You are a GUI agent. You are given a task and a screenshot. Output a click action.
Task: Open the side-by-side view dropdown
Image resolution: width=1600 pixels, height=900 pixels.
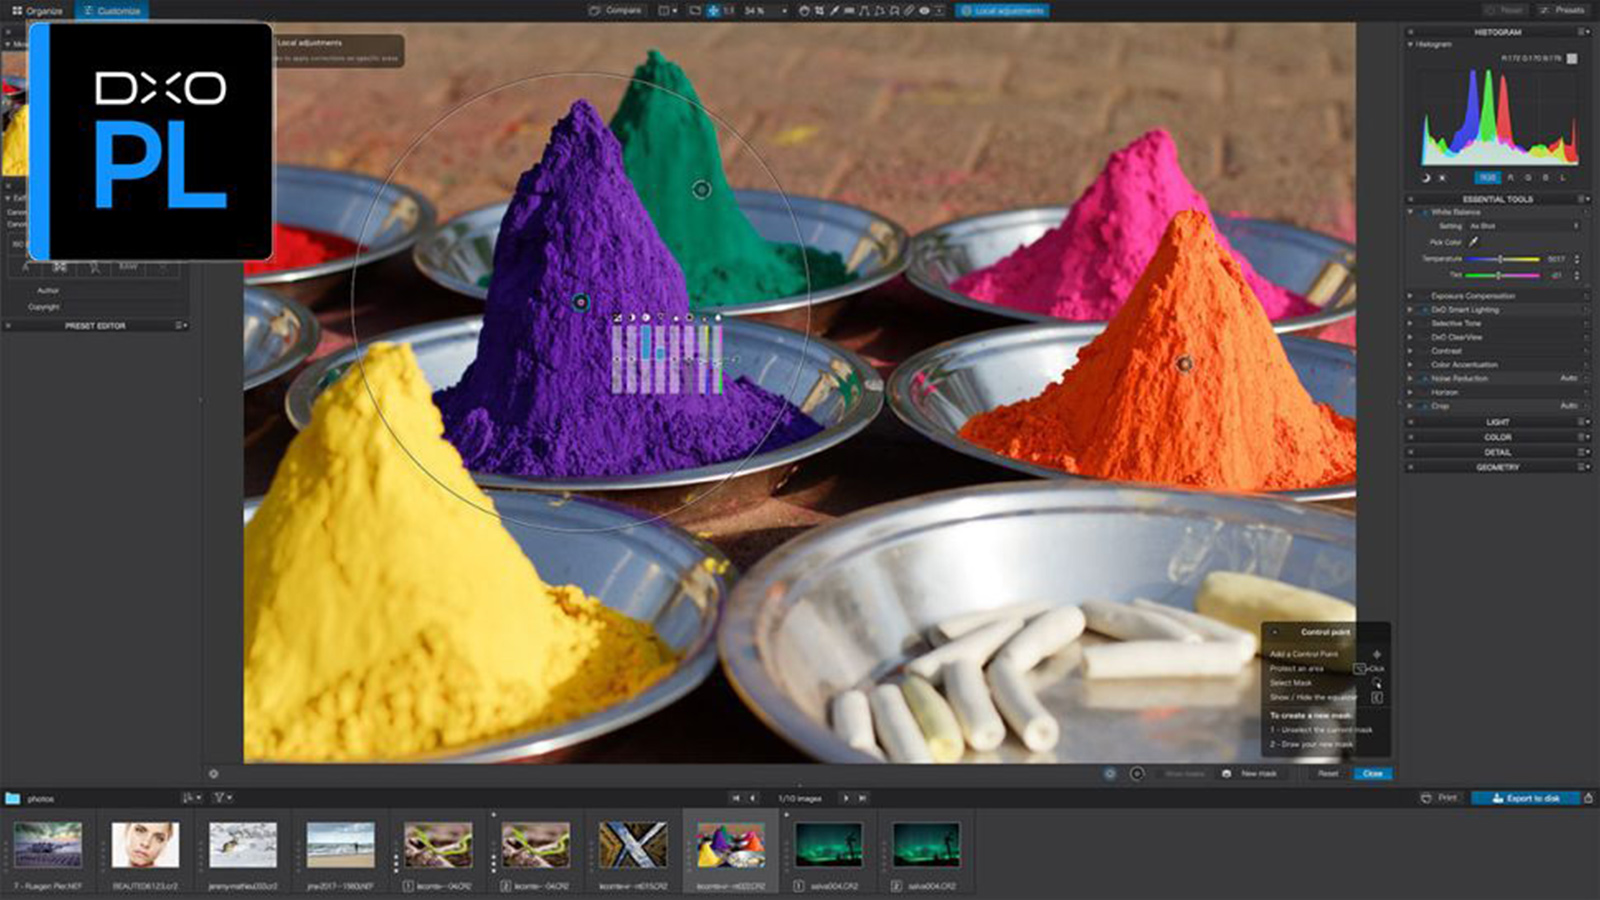[x=667, y=10]
